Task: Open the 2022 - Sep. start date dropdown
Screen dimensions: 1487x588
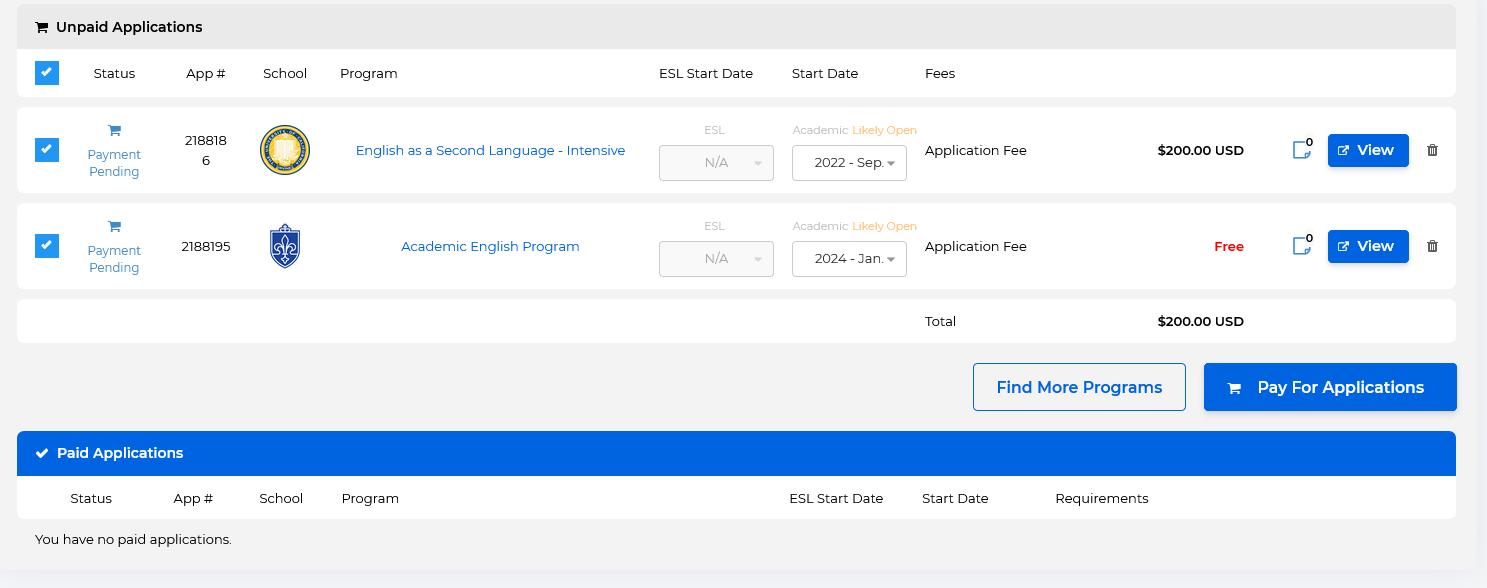Action: [849, 163]
